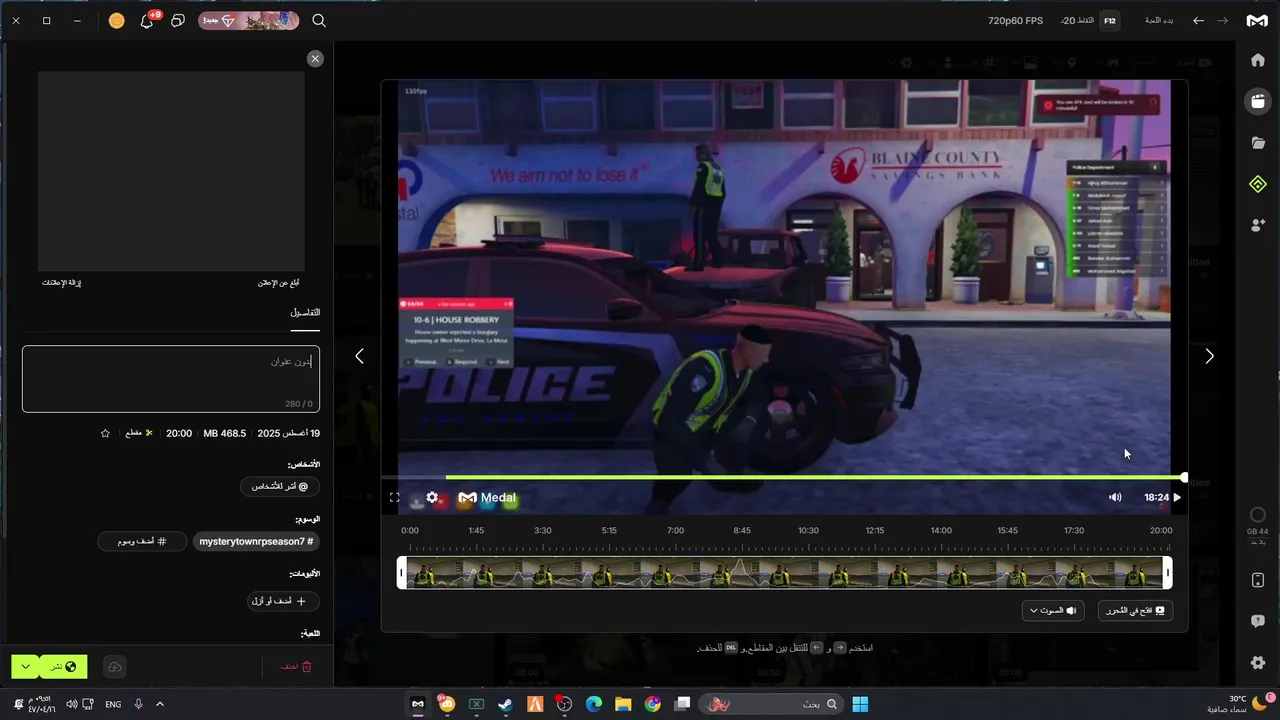1280x720 pixels.
Task: Click the scissors clip type icon
Action: (x=149, y=433)
